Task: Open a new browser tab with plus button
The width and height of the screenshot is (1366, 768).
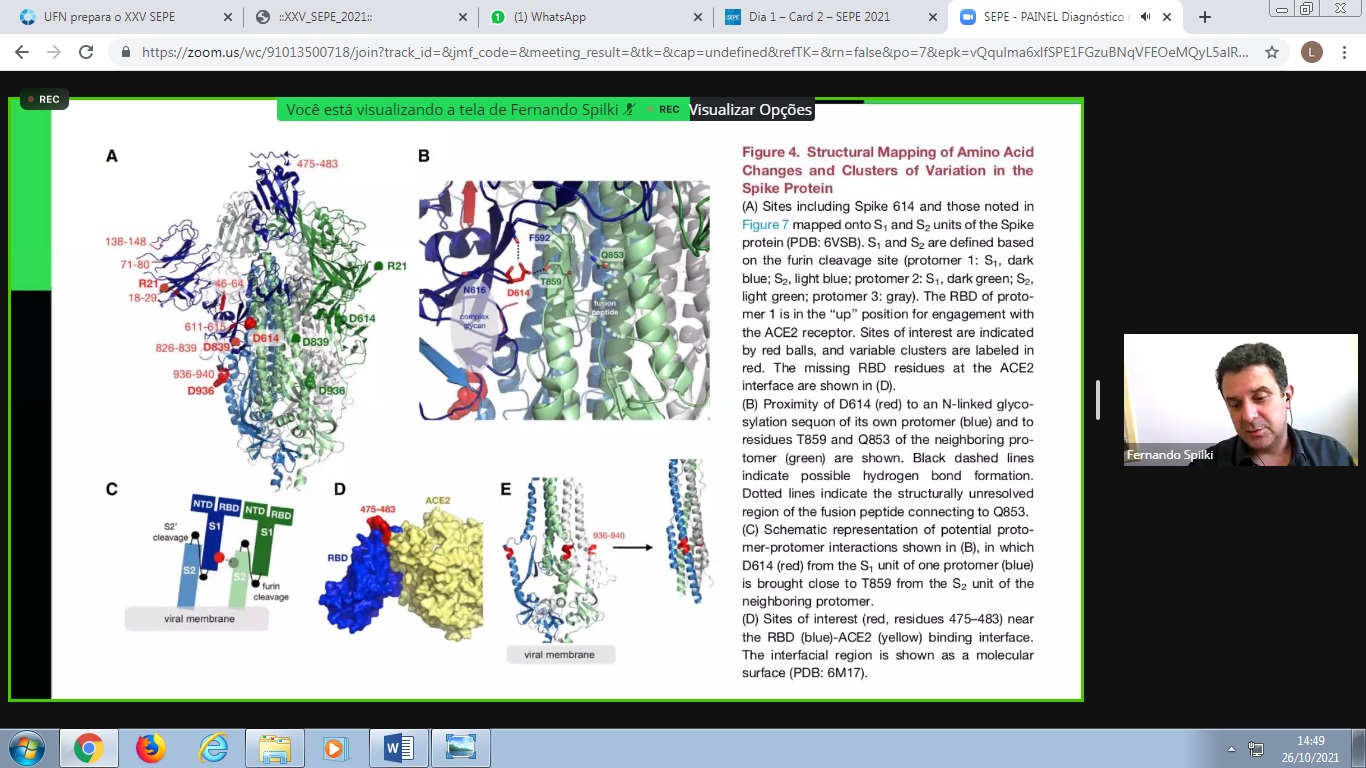Action: 1205,17
